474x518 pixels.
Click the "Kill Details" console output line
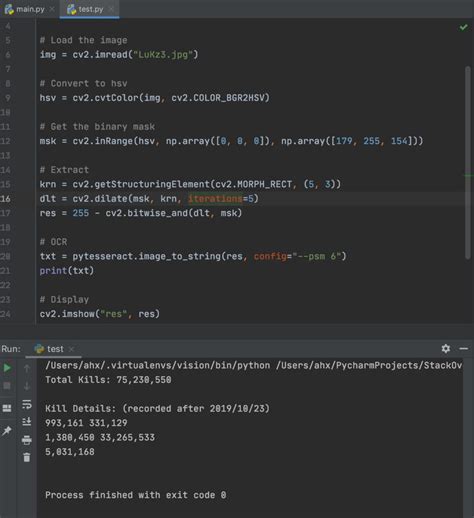click(157, 408)
